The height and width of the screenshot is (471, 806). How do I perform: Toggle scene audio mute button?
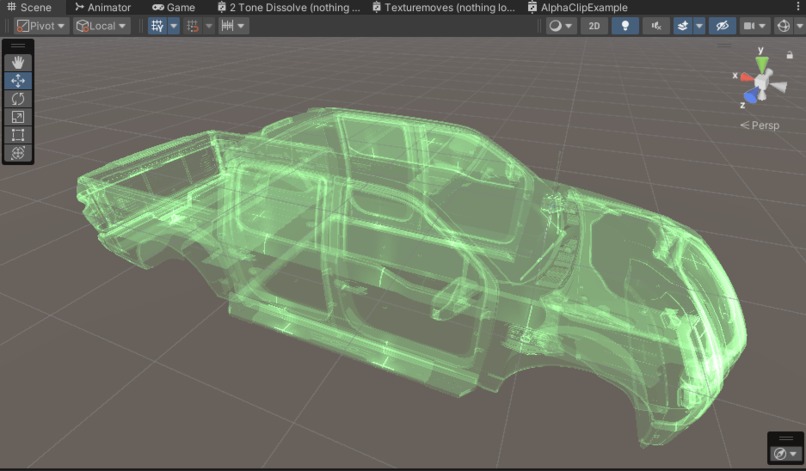tap(656, 26)
